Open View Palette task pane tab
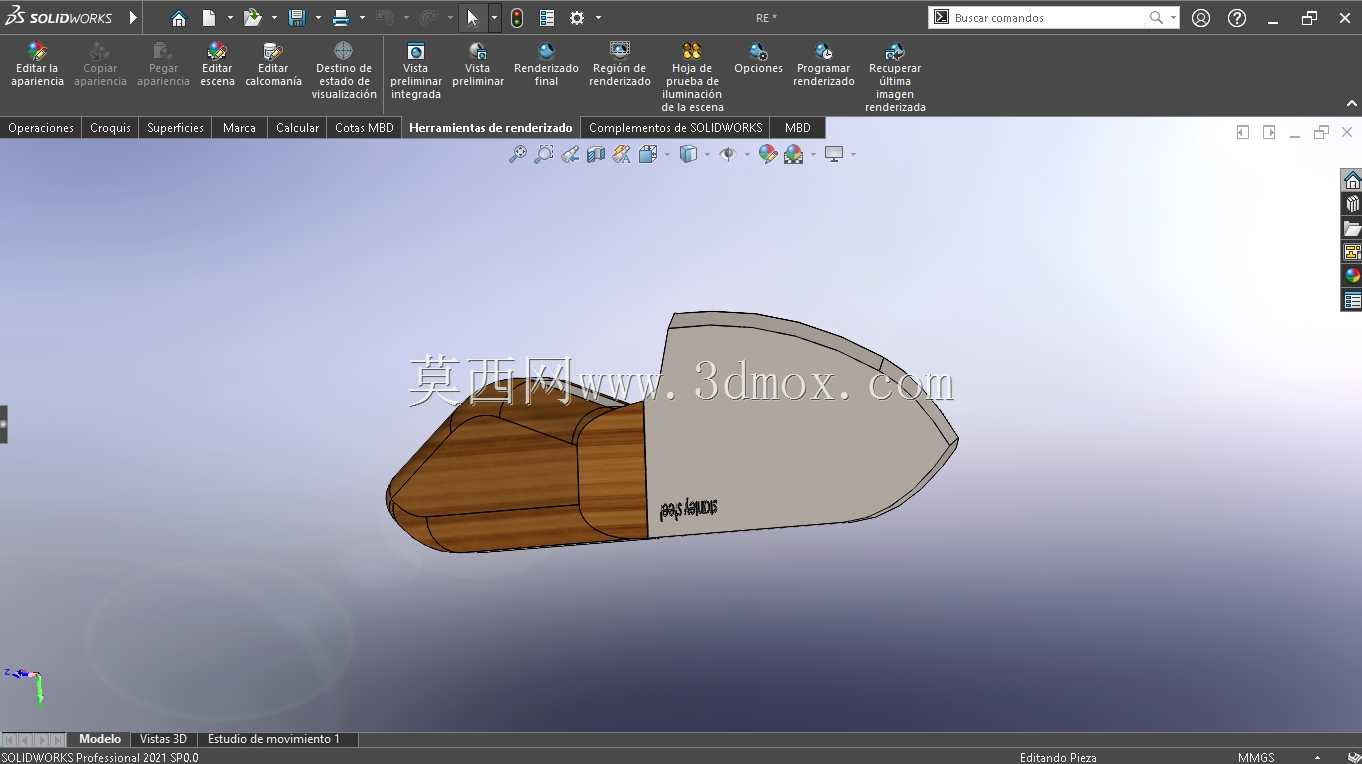The width and height of the screenshot is (1362, 764). coord(1352,252)
